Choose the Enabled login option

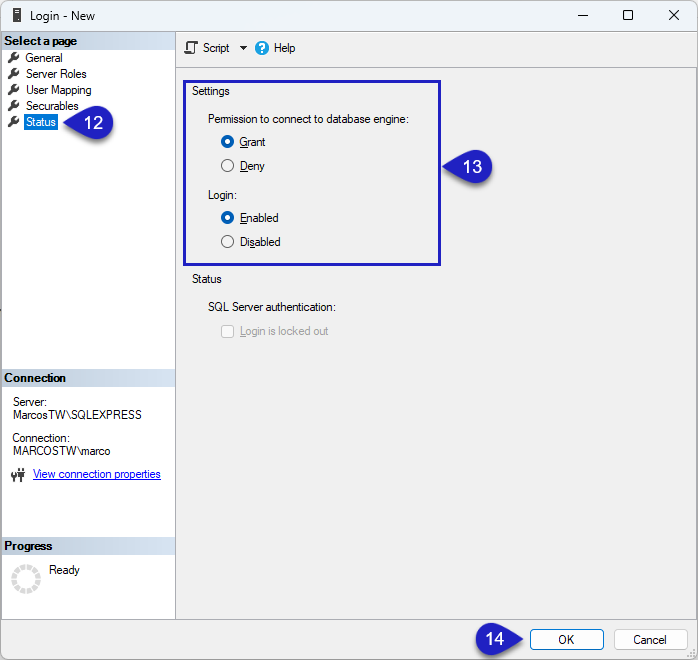coord(228,218)
